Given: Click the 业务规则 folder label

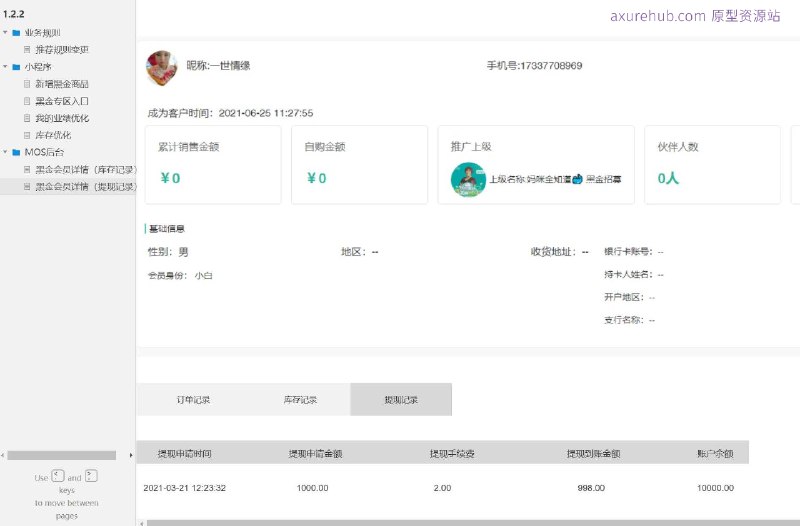Looking at the screenshot, I should [x=42, y=33].
